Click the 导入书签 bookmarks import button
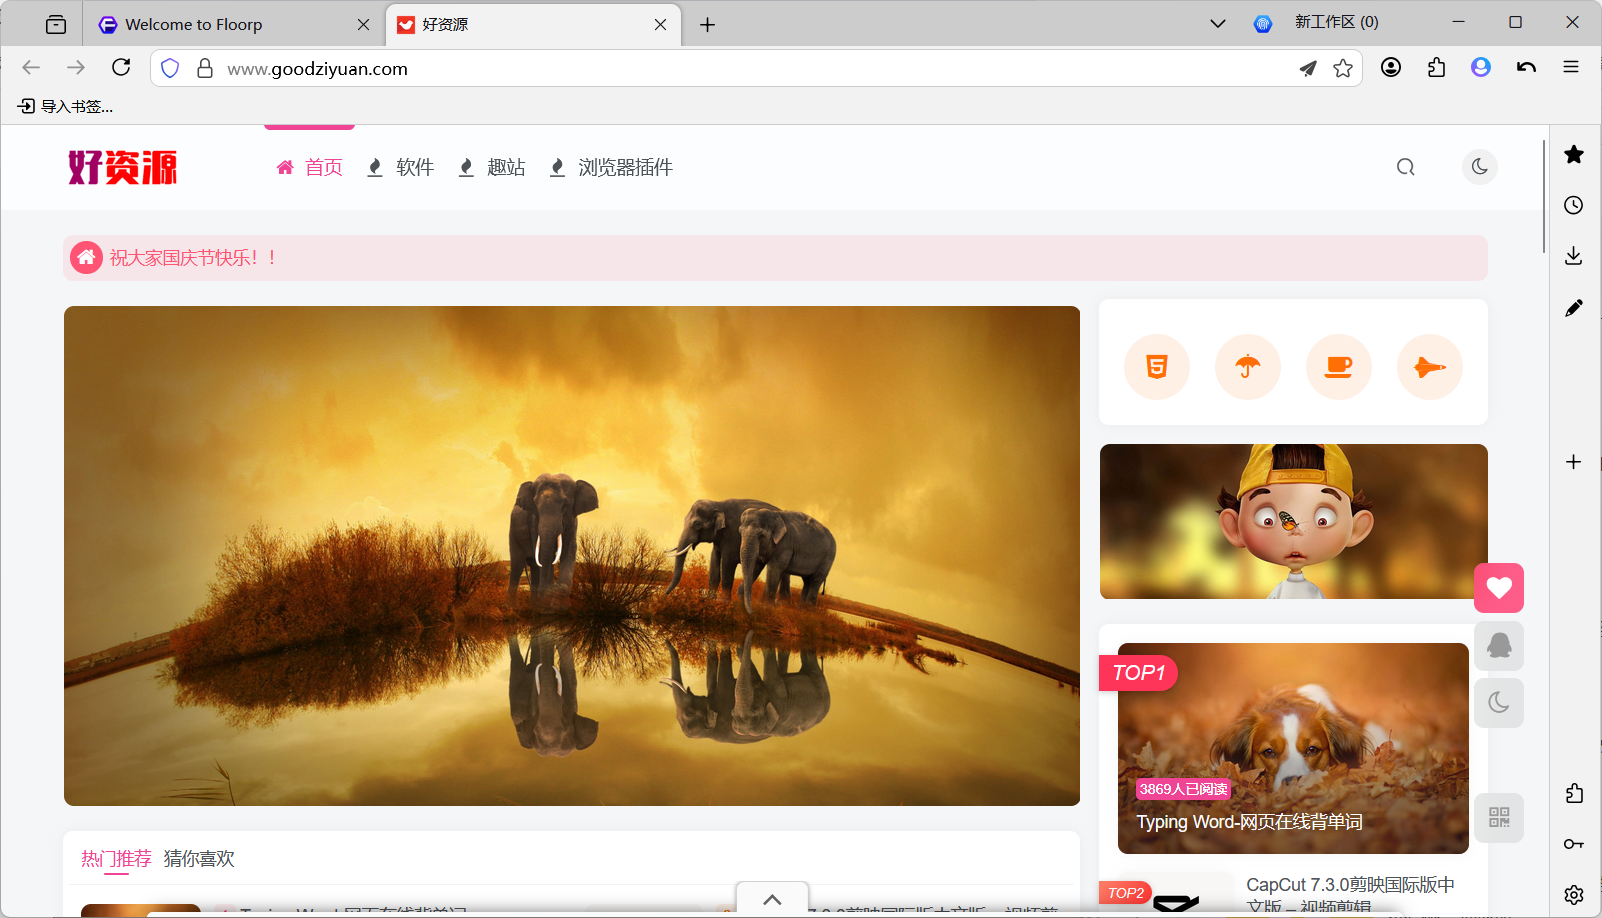This screenshot has height=918, width=1602. 66,106
